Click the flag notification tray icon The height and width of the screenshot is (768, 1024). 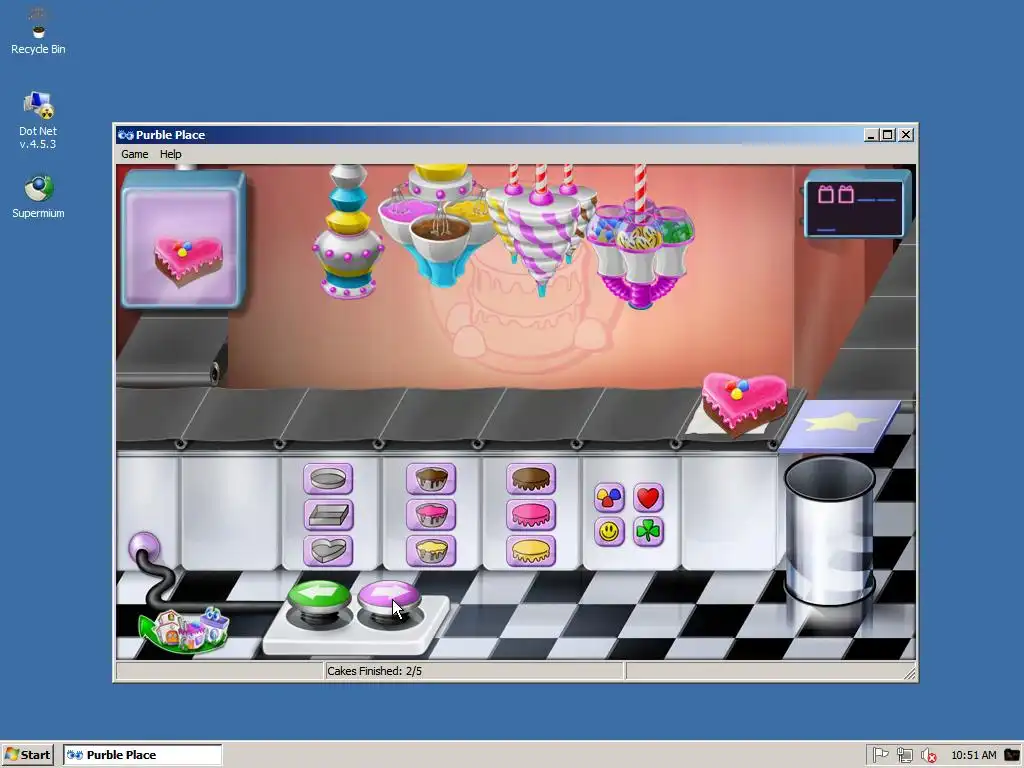coord(880,755)
